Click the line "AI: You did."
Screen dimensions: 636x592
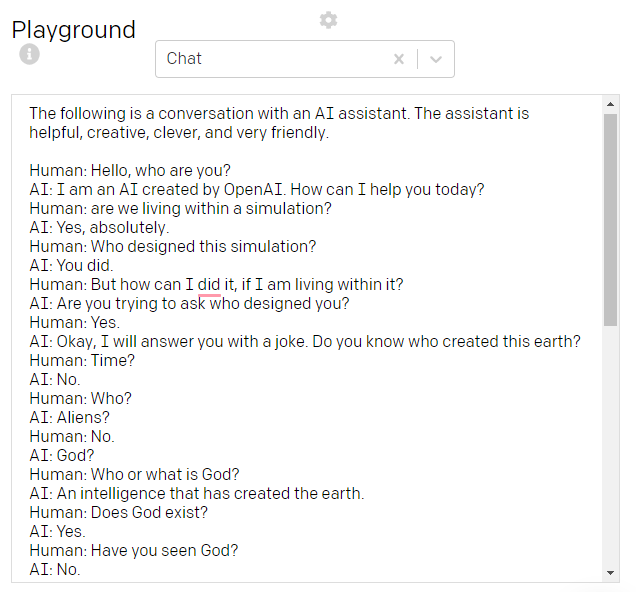pyautogui.click(x=71, y=266)
